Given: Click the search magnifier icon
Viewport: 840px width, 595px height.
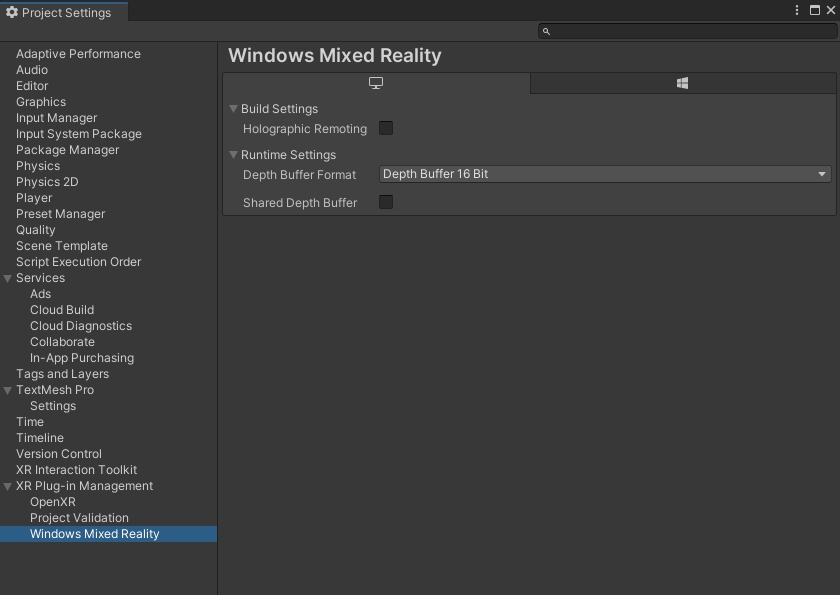Looking at the screenshot, I should pyautogui.click(x=546, y=32).
